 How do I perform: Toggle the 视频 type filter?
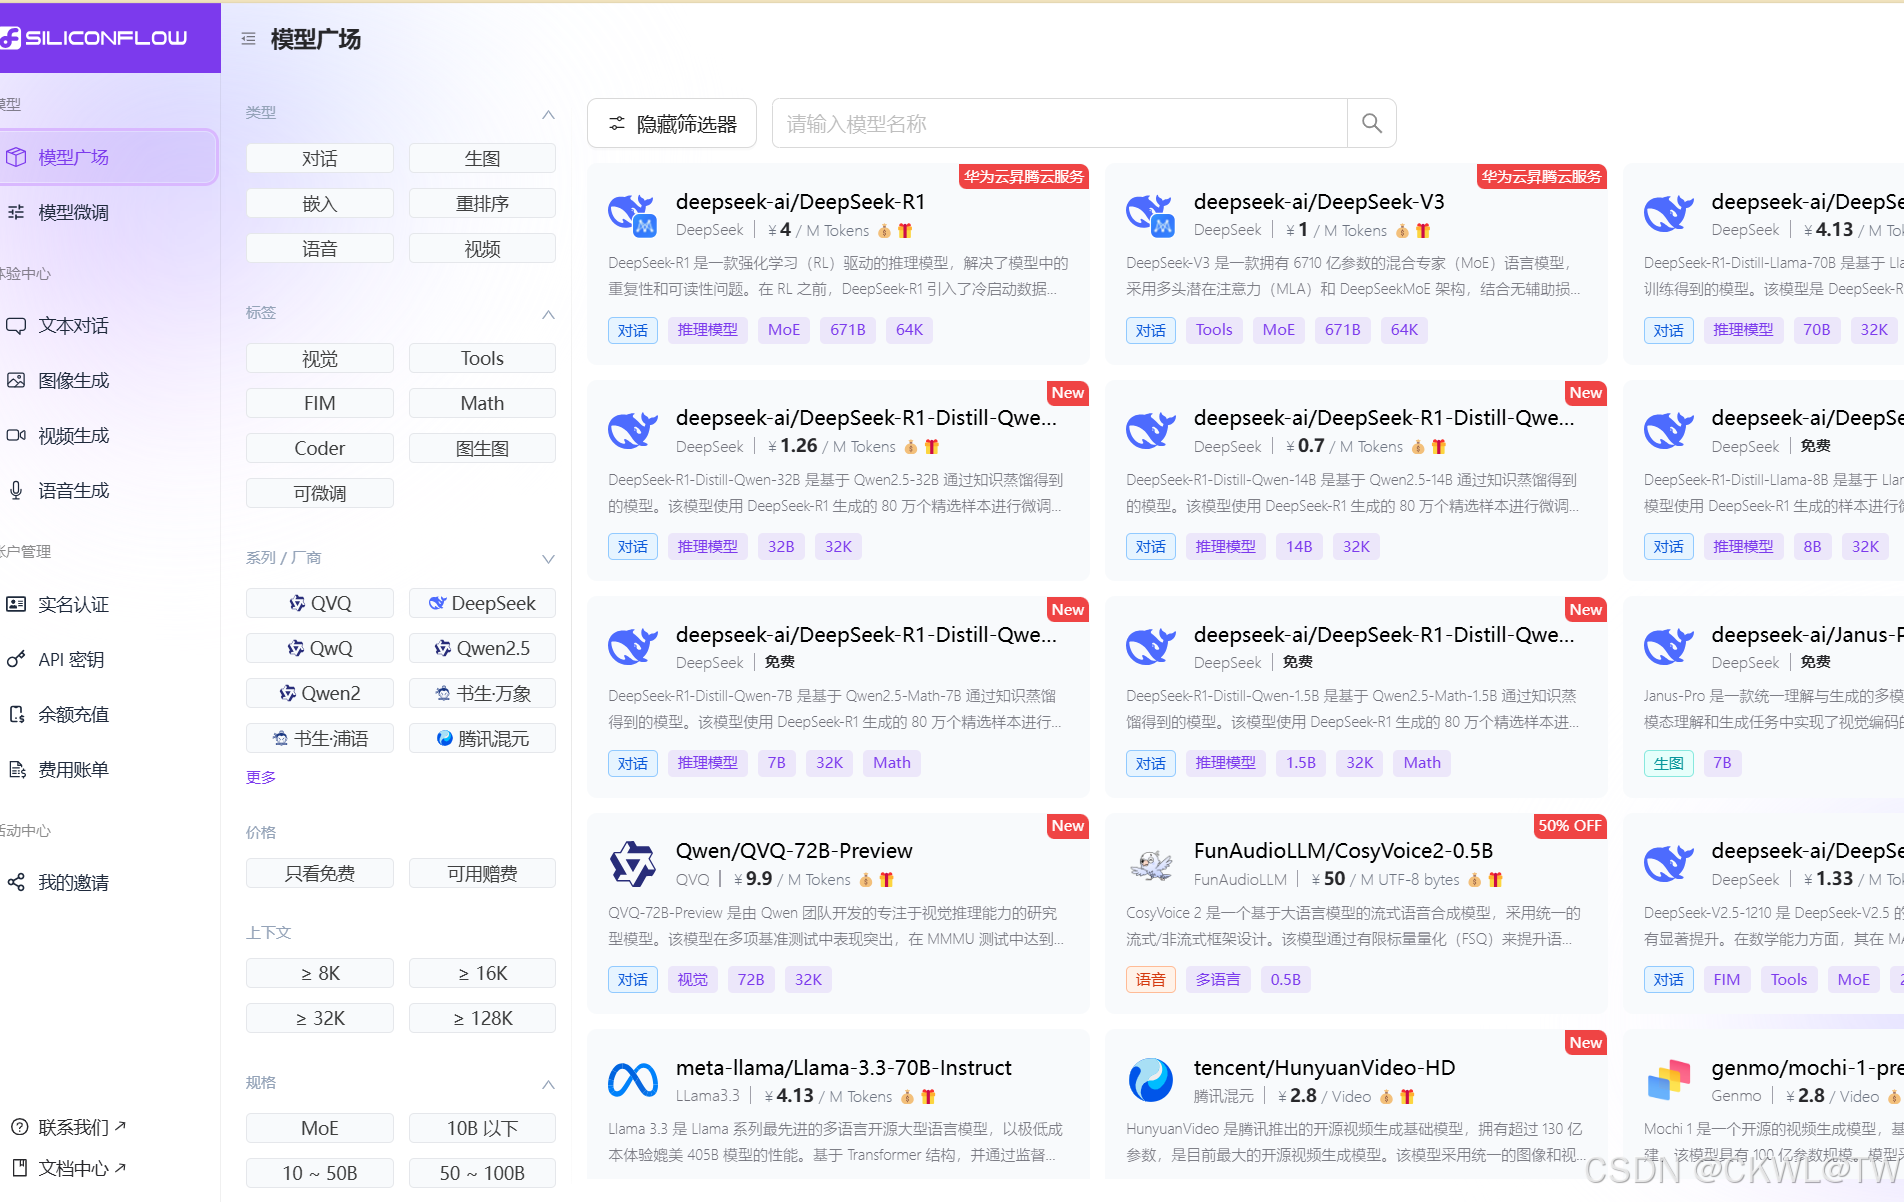coord(482,248)
